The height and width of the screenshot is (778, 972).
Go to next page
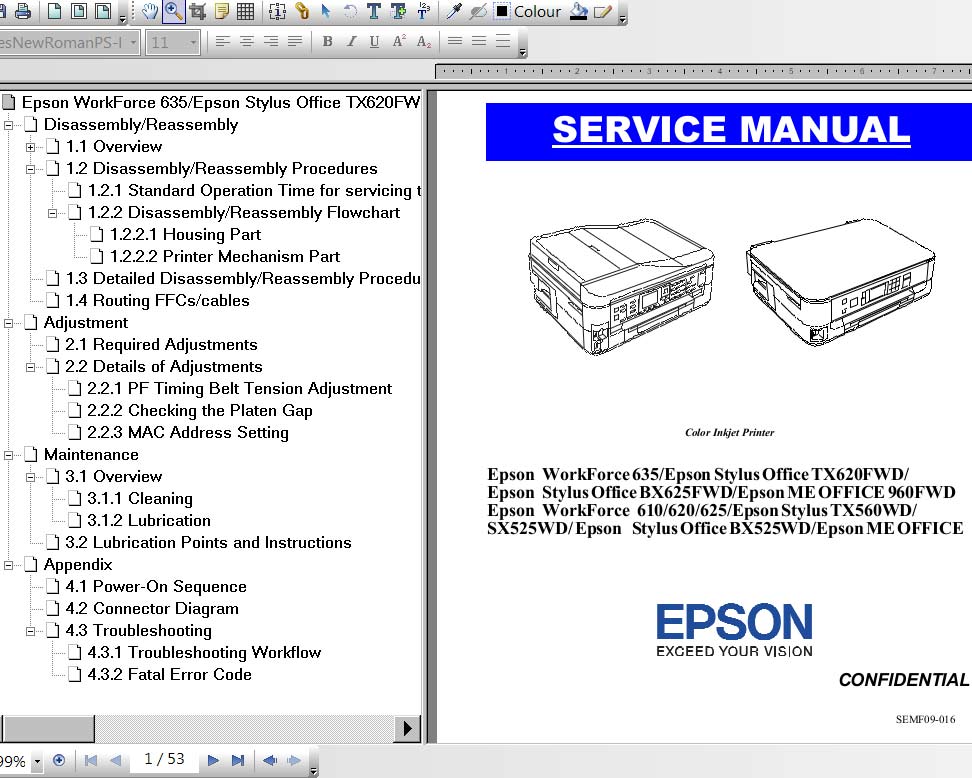coord(213,760)
